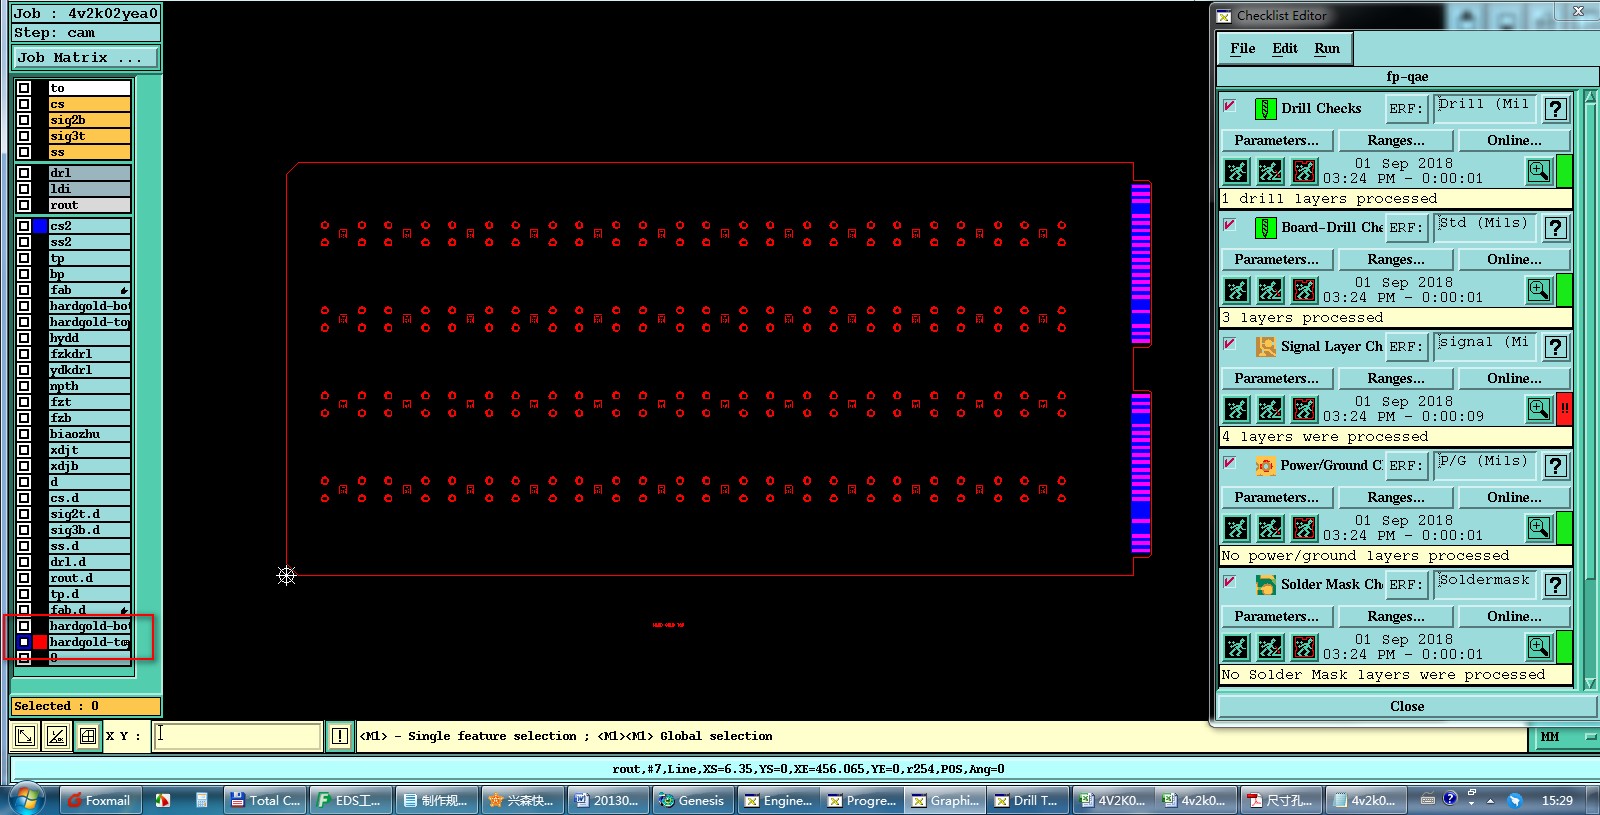
Task: Click first run icon under Board-Drill Checks
Action: click(1237, 290)
